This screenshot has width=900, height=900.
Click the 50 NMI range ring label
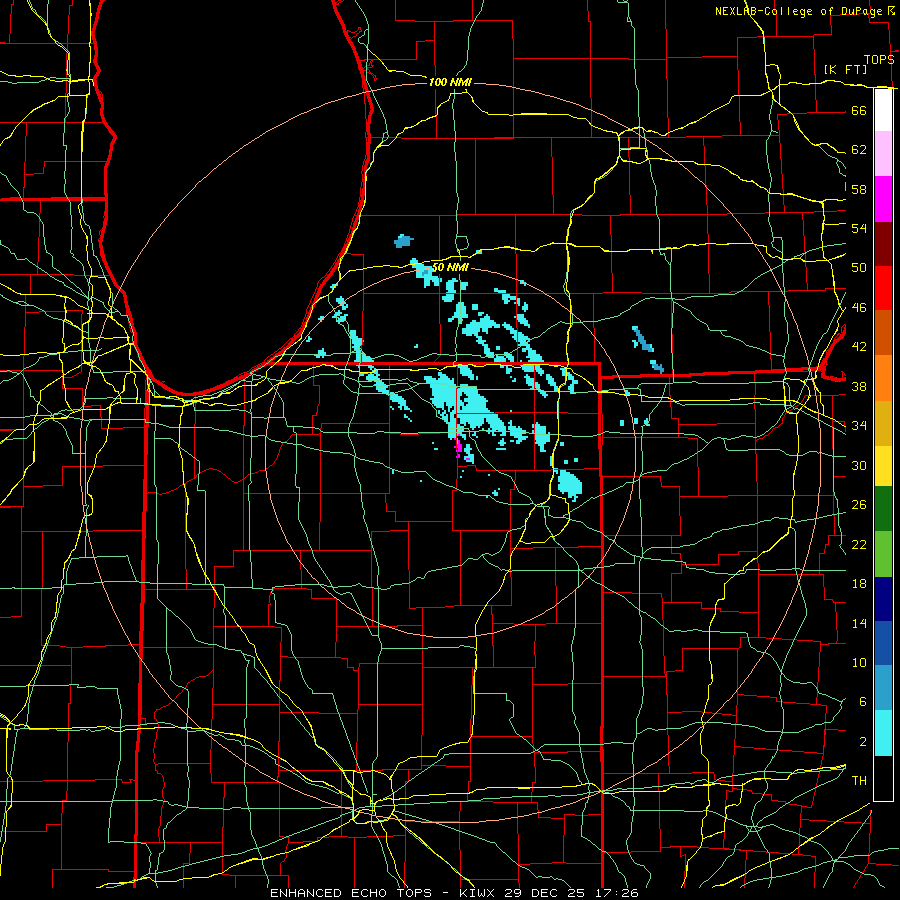pos(451,267)
